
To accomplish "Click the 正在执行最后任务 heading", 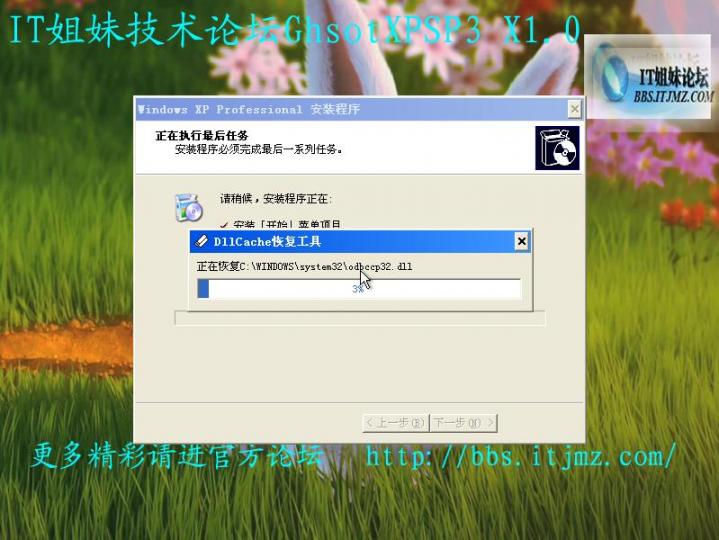I will 202,135.
